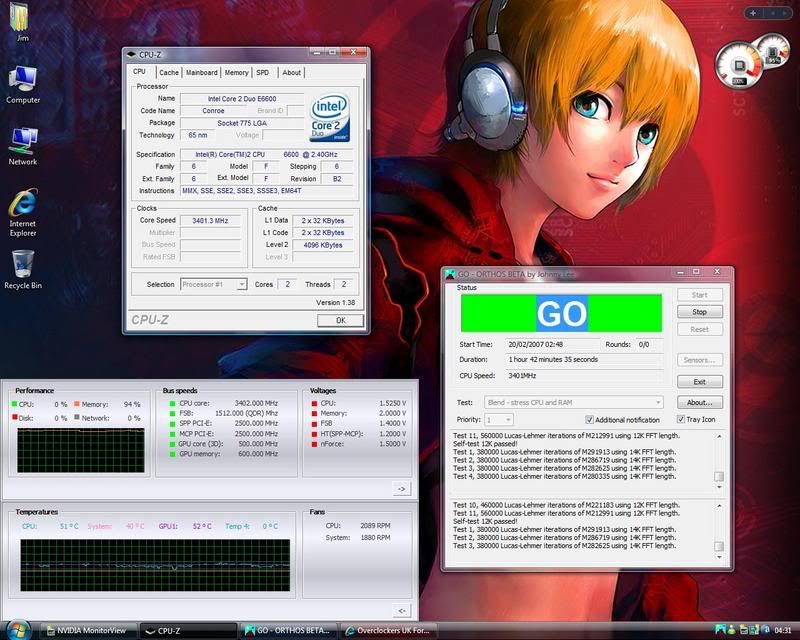Image resolution: width=800 pixels, height=640 pixels.
Task: Click the sidebar add gadget plus icon
Action: (753, 13)
